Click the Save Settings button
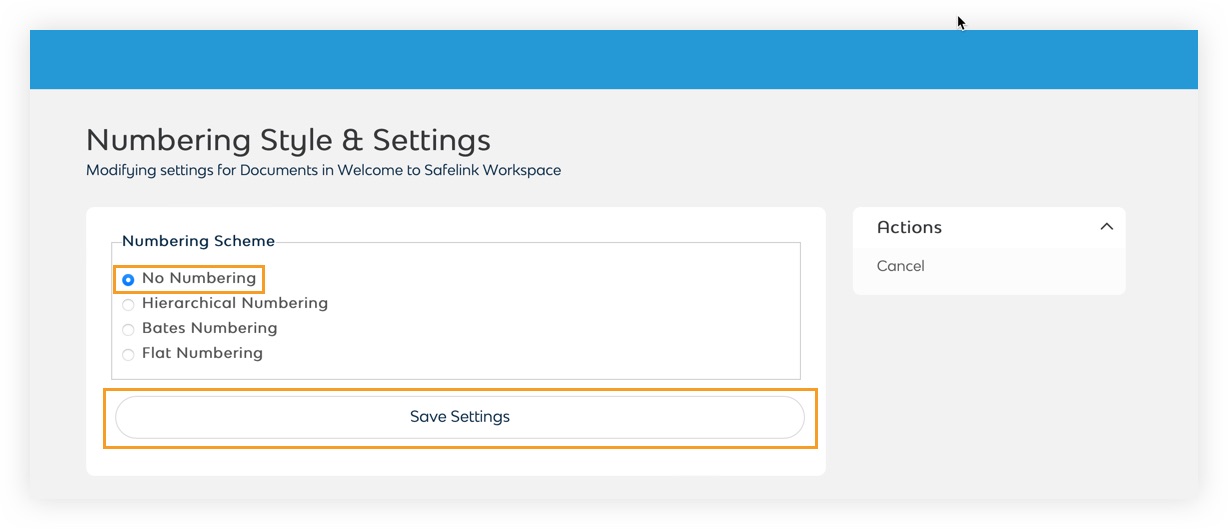Screen dimensions: 1228x529 [460, 417]
